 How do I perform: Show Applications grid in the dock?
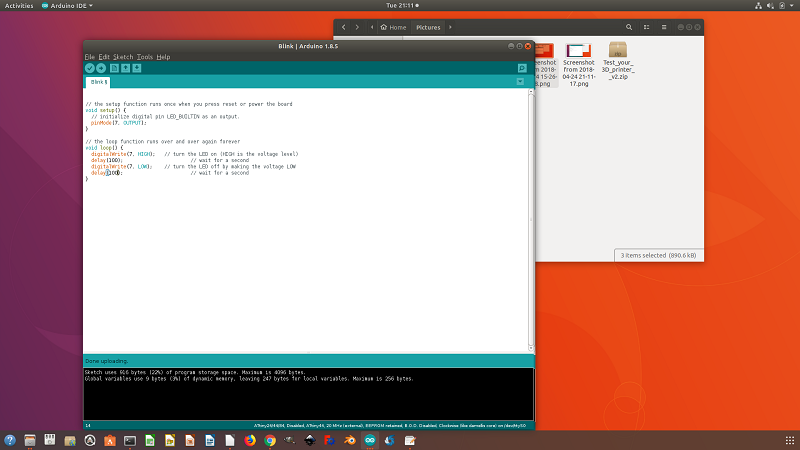pyautogui.click(x=790, y=440)
